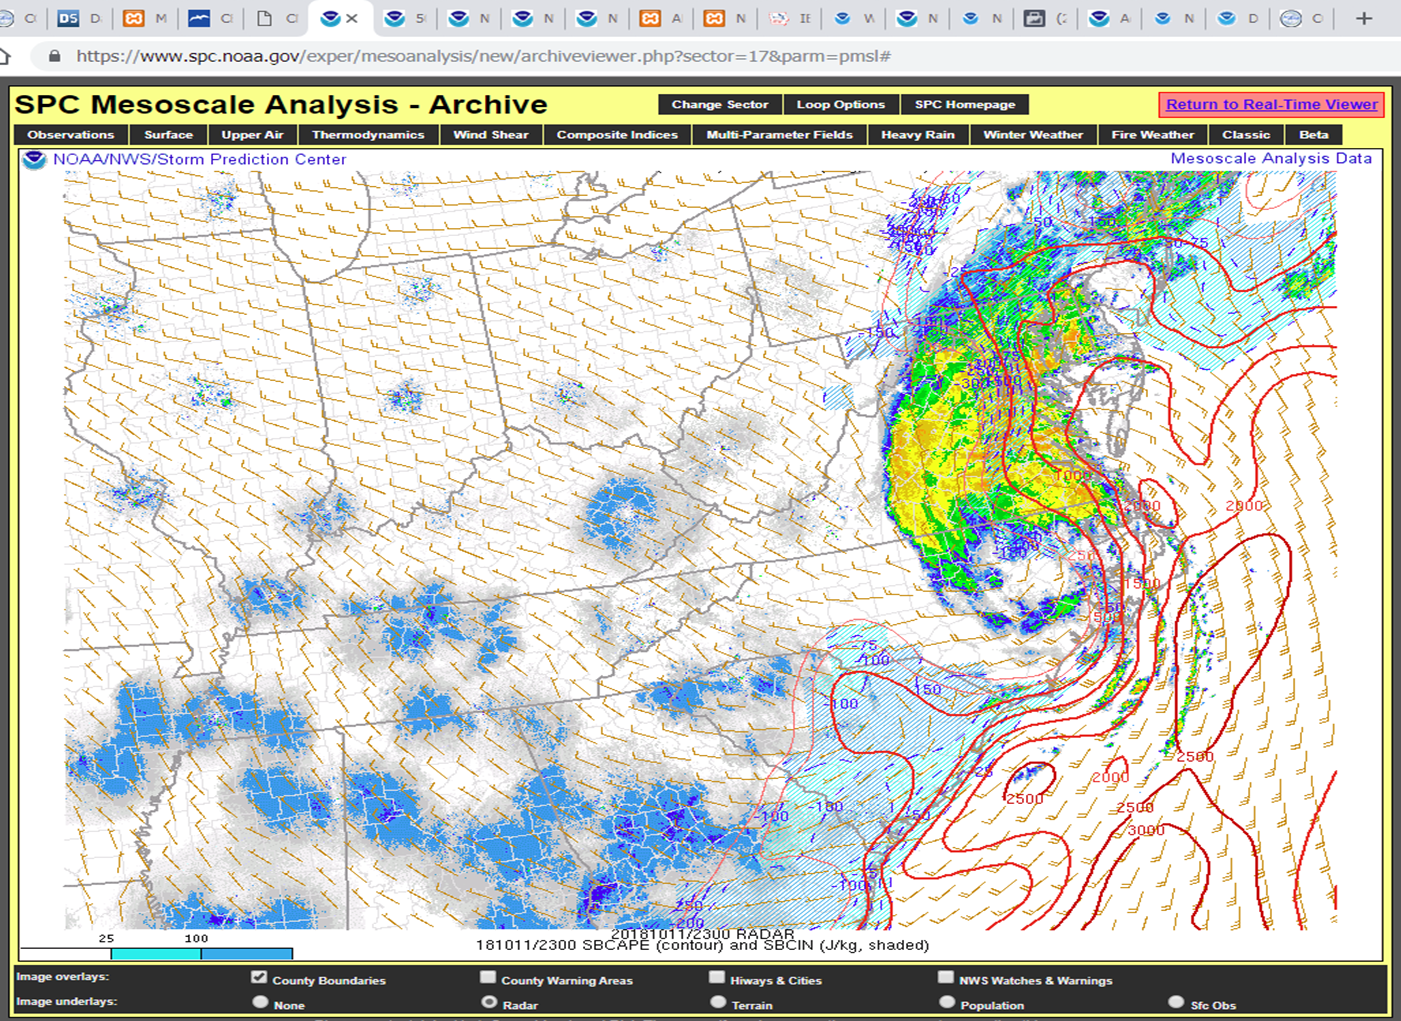Switch to the last globe-icon tab
1401x1021 pixels.
[1302, 18]
